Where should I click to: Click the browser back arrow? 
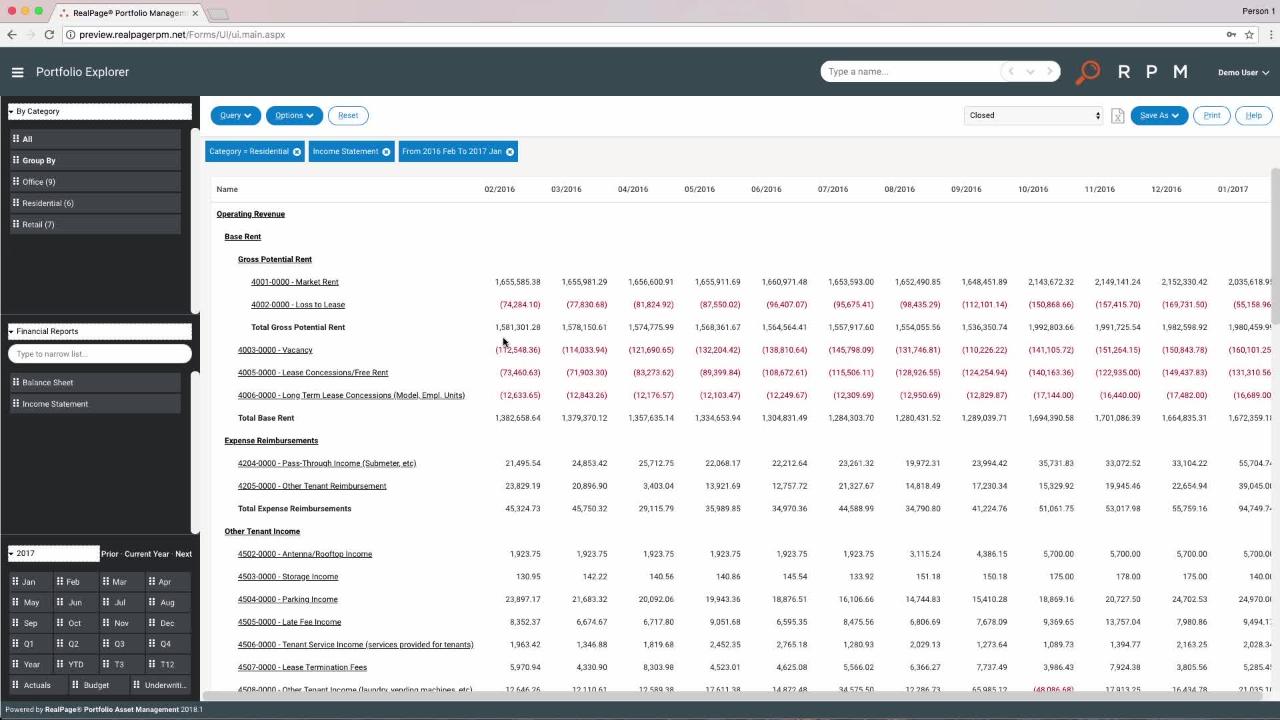point(12,34)
